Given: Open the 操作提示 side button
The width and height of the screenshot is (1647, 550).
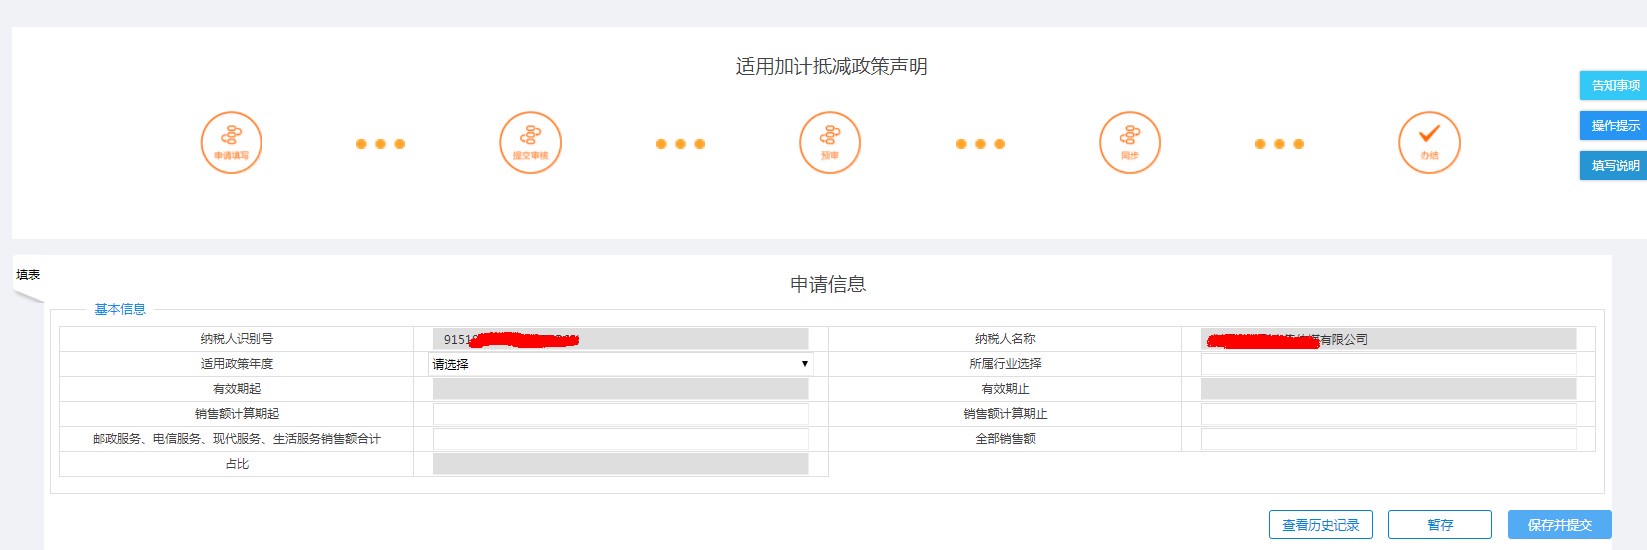Looking at the screenshot, I should [x=1613, y=125].
